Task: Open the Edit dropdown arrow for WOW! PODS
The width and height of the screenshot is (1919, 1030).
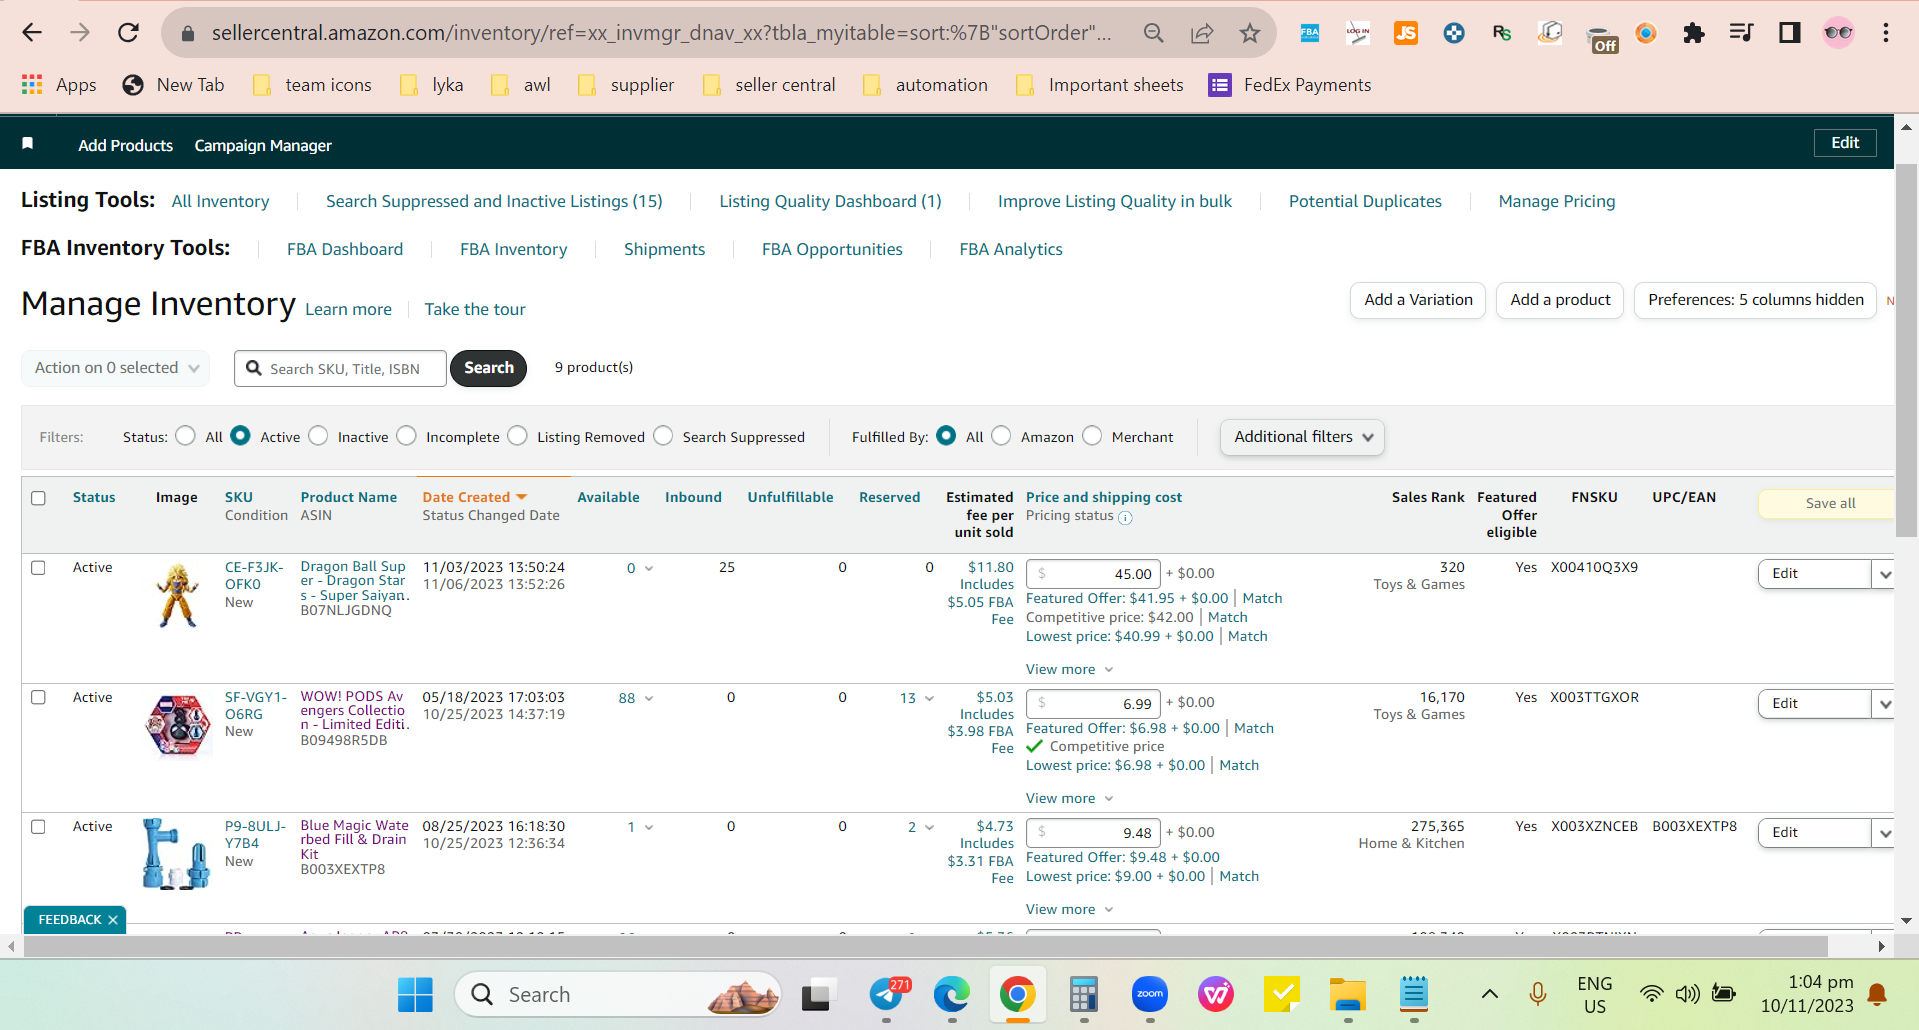Action: coord(1884,704)
